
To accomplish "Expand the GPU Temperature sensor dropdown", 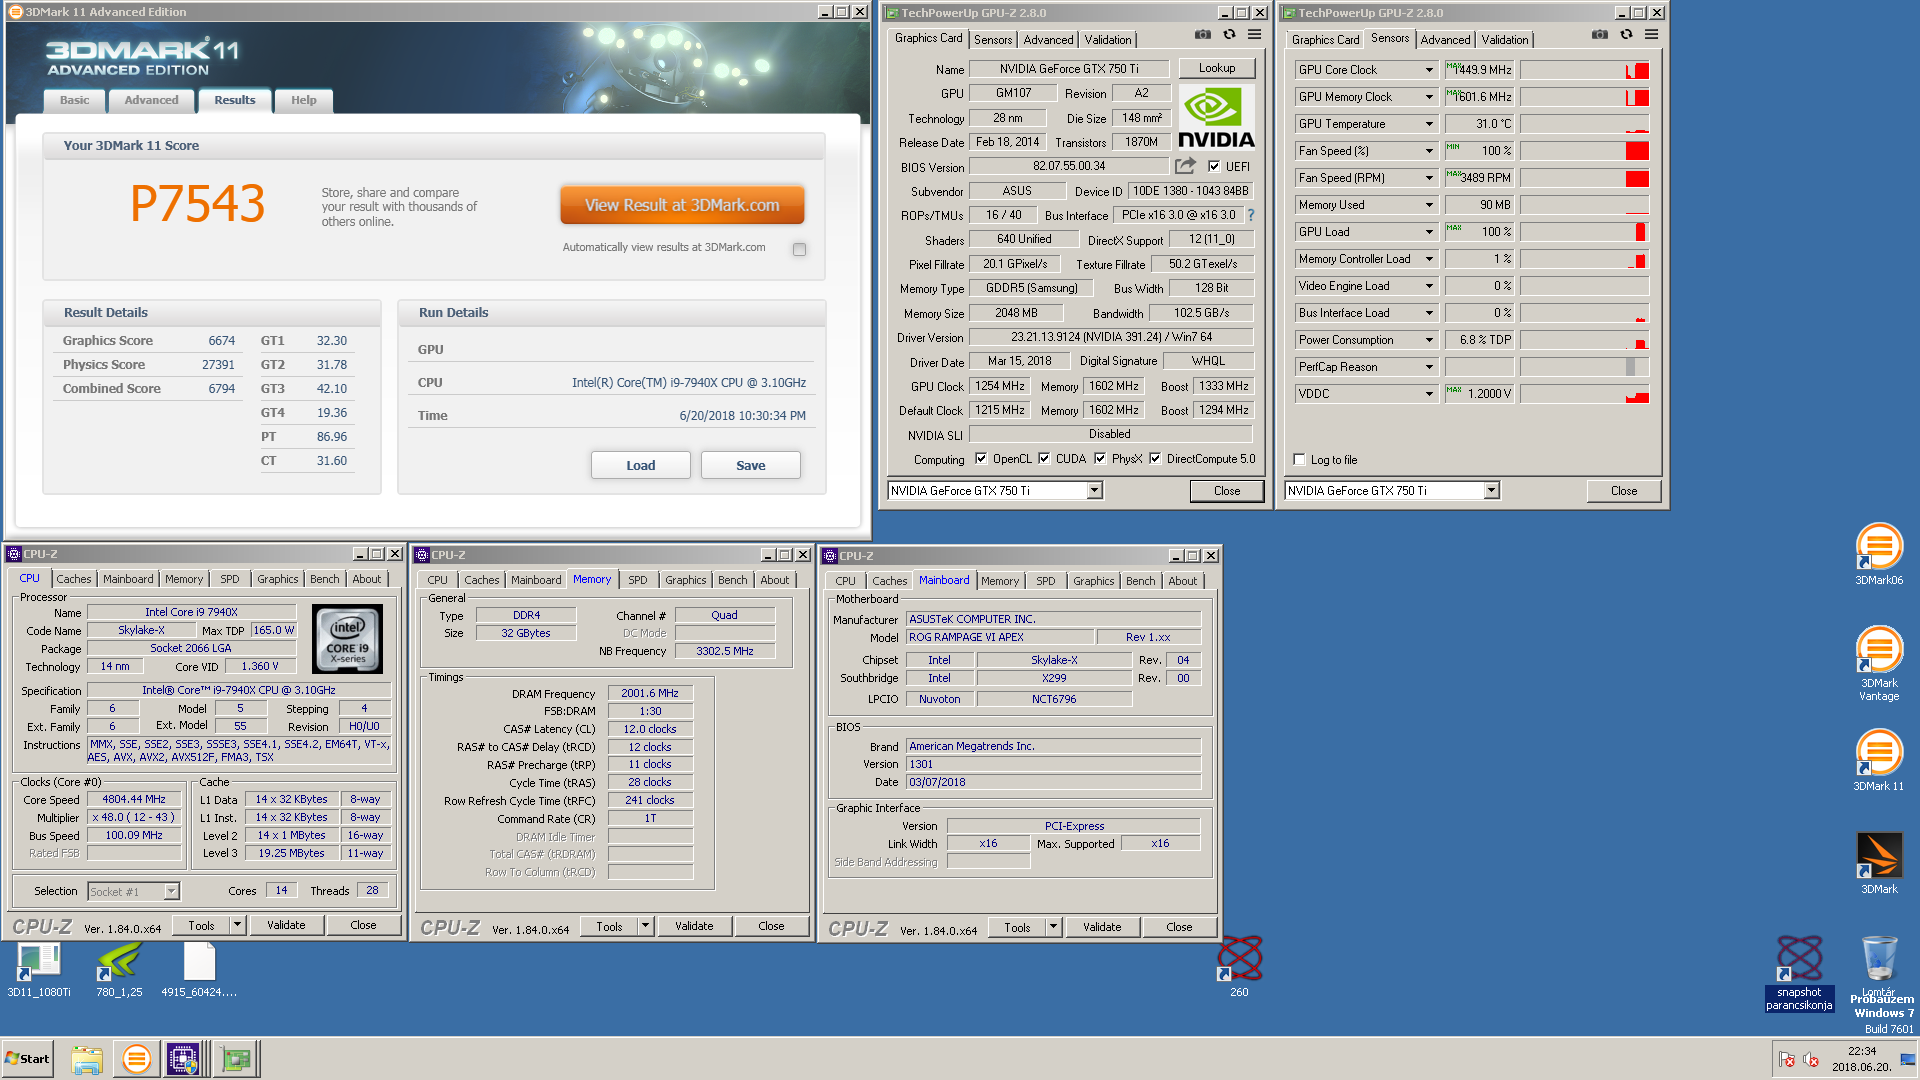I will point(1429,124).
